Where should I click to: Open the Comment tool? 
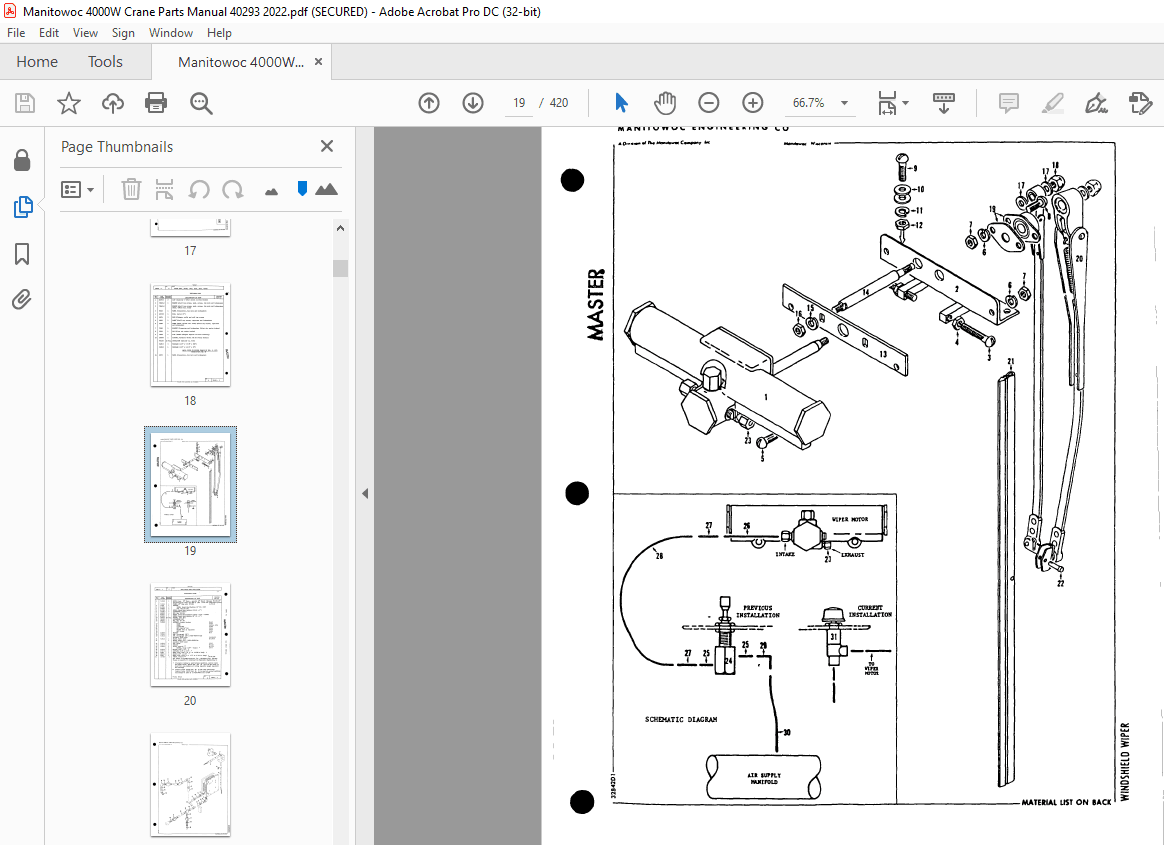tap(1008, 103)
